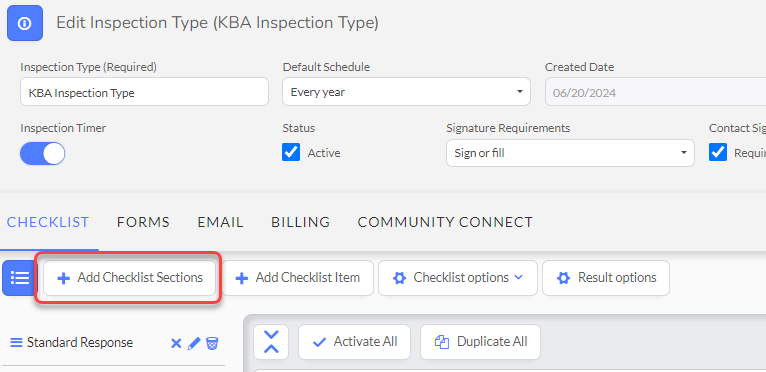Open the Default Schedule dropdown
Viewport: 766px width, 372px height.
click(x=406, y=91)
